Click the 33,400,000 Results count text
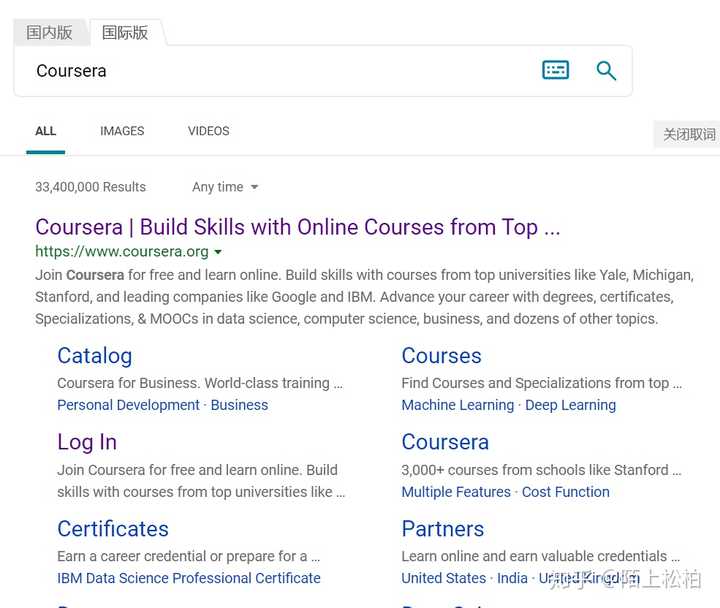This screenshot has height=608, width=720. click(x=90, y=187)
